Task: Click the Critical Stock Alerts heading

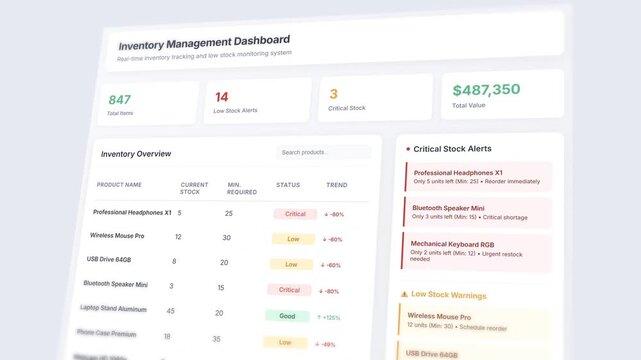Action: (x=452, y=149)
